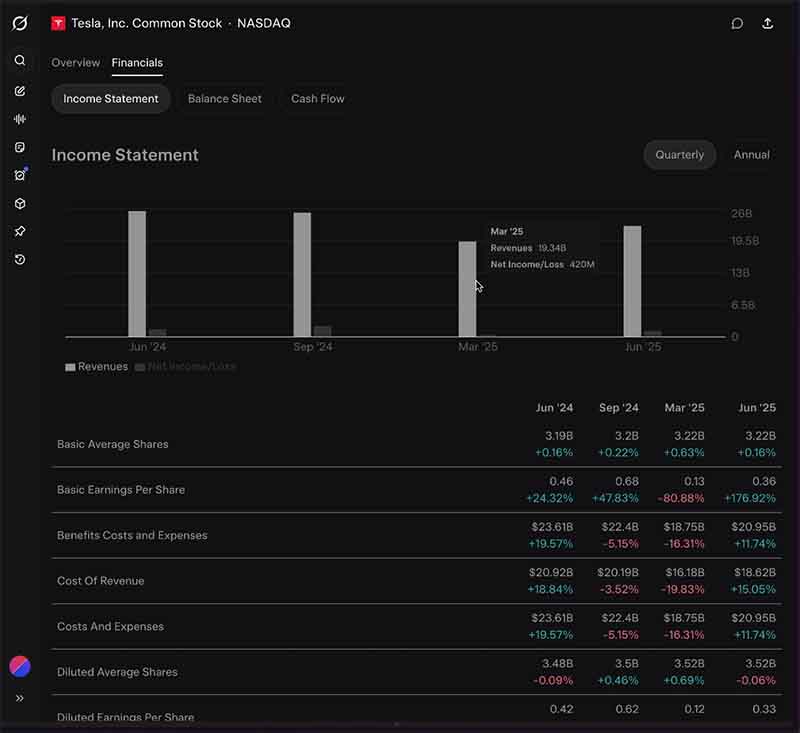Viewport: 800px width, 733px height.
Task: Click the Diluted Earnings Per Share row label
Action: click(x=126, y=716)
